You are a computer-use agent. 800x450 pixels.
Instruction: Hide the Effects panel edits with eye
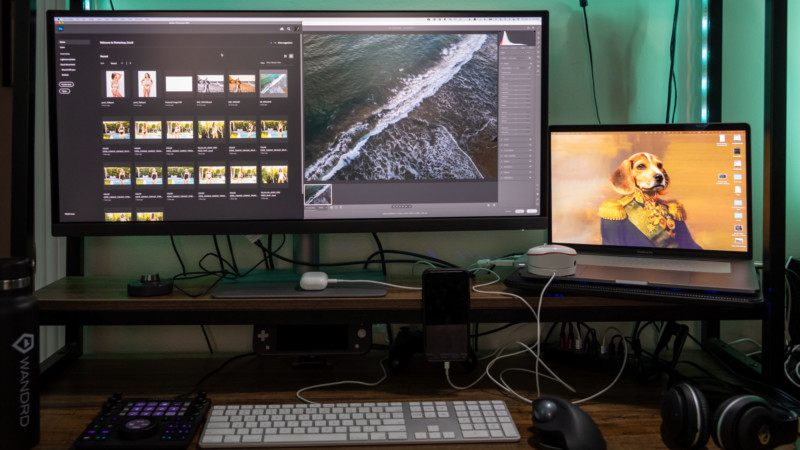tap(530, 172)
